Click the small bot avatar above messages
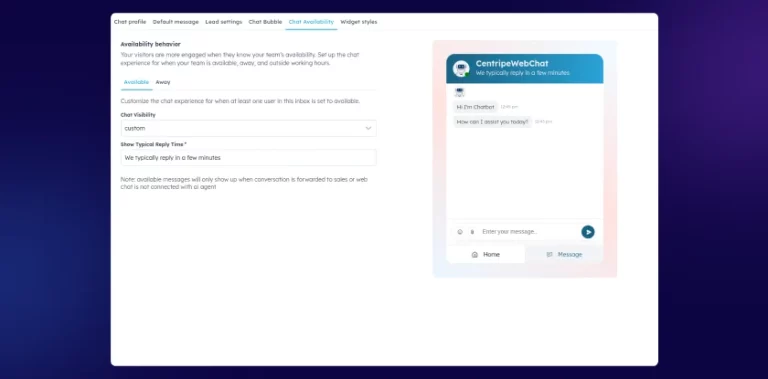768x379 pixels. [459, 93]
